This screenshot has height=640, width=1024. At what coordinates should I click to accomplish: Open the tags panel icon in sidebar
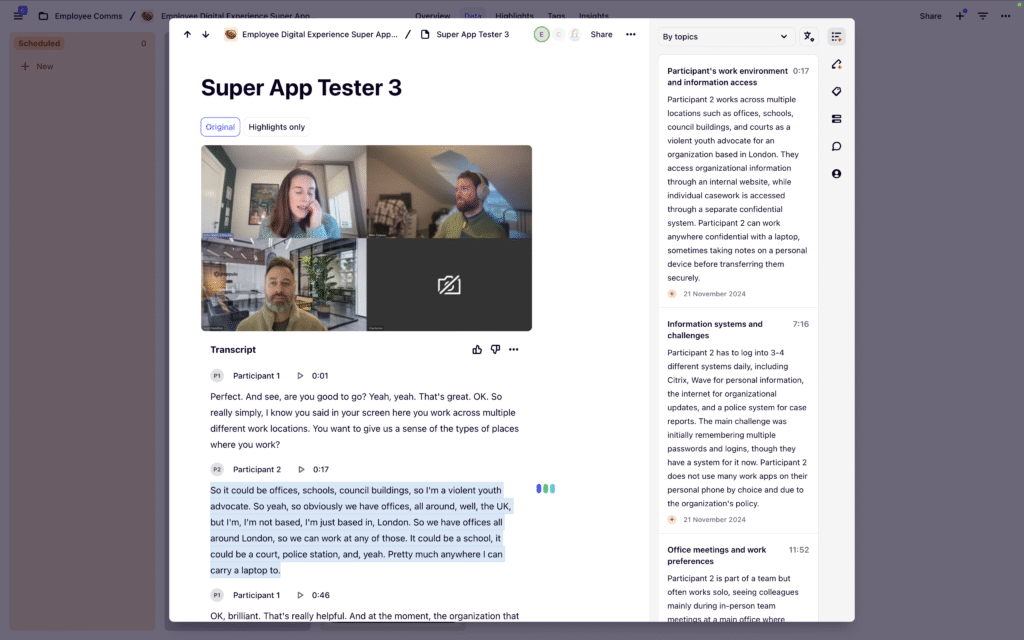[x=836, y=91]
